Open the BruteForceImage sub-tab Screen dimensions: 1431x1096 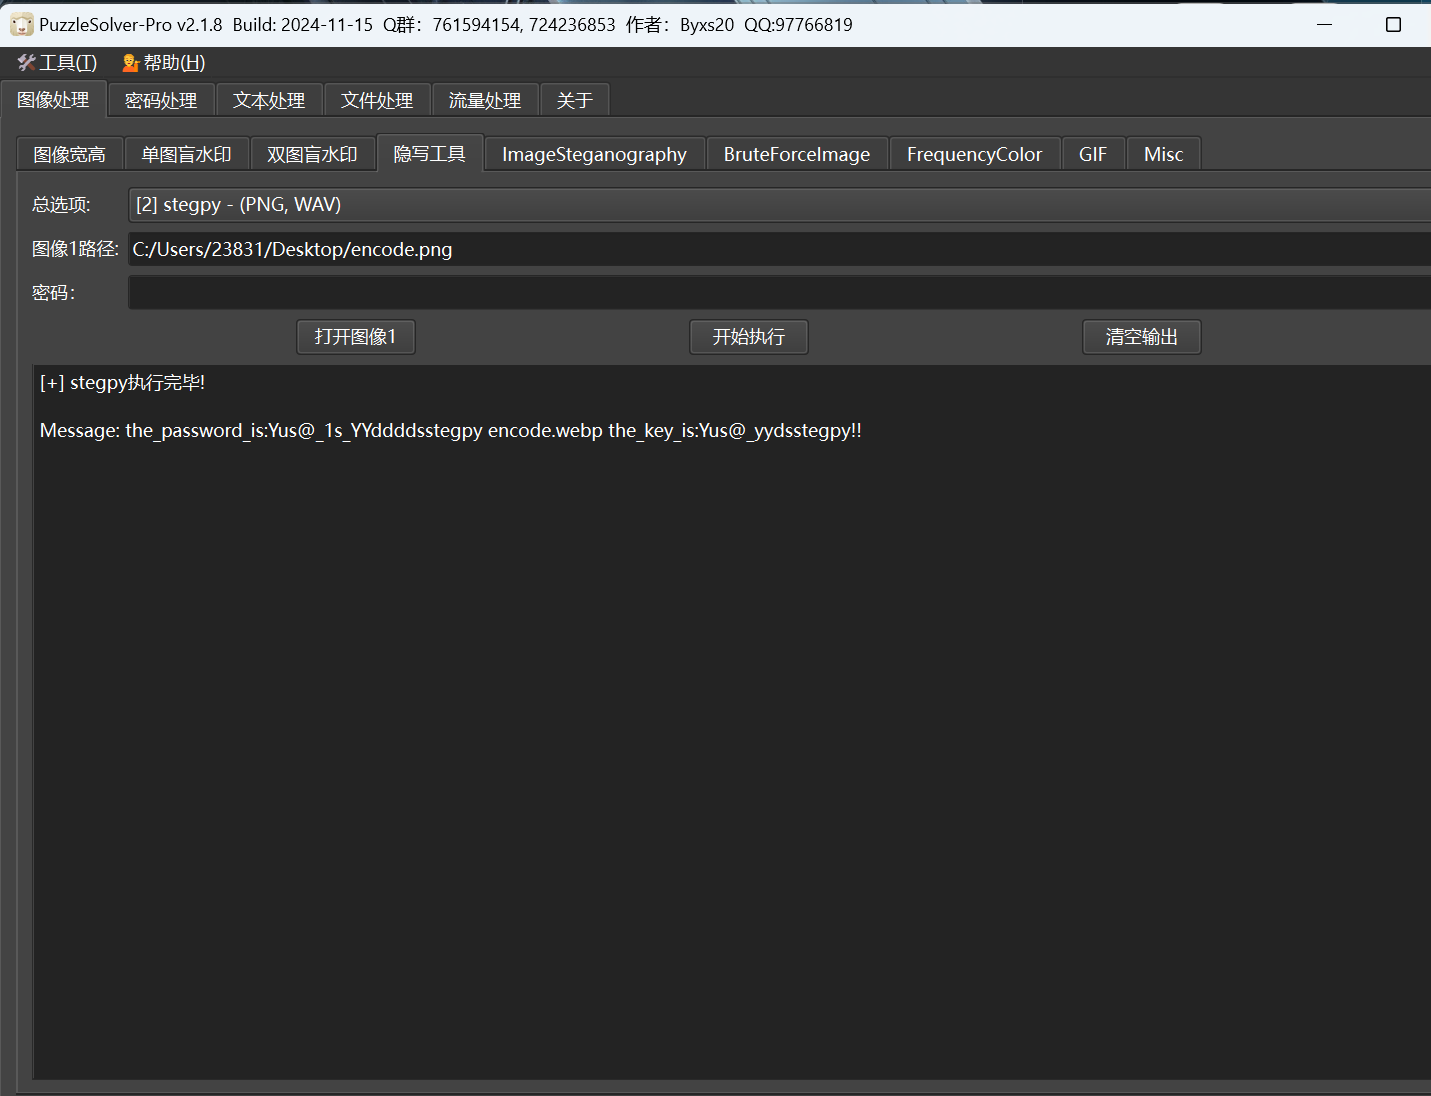click(x=797, y=154)
